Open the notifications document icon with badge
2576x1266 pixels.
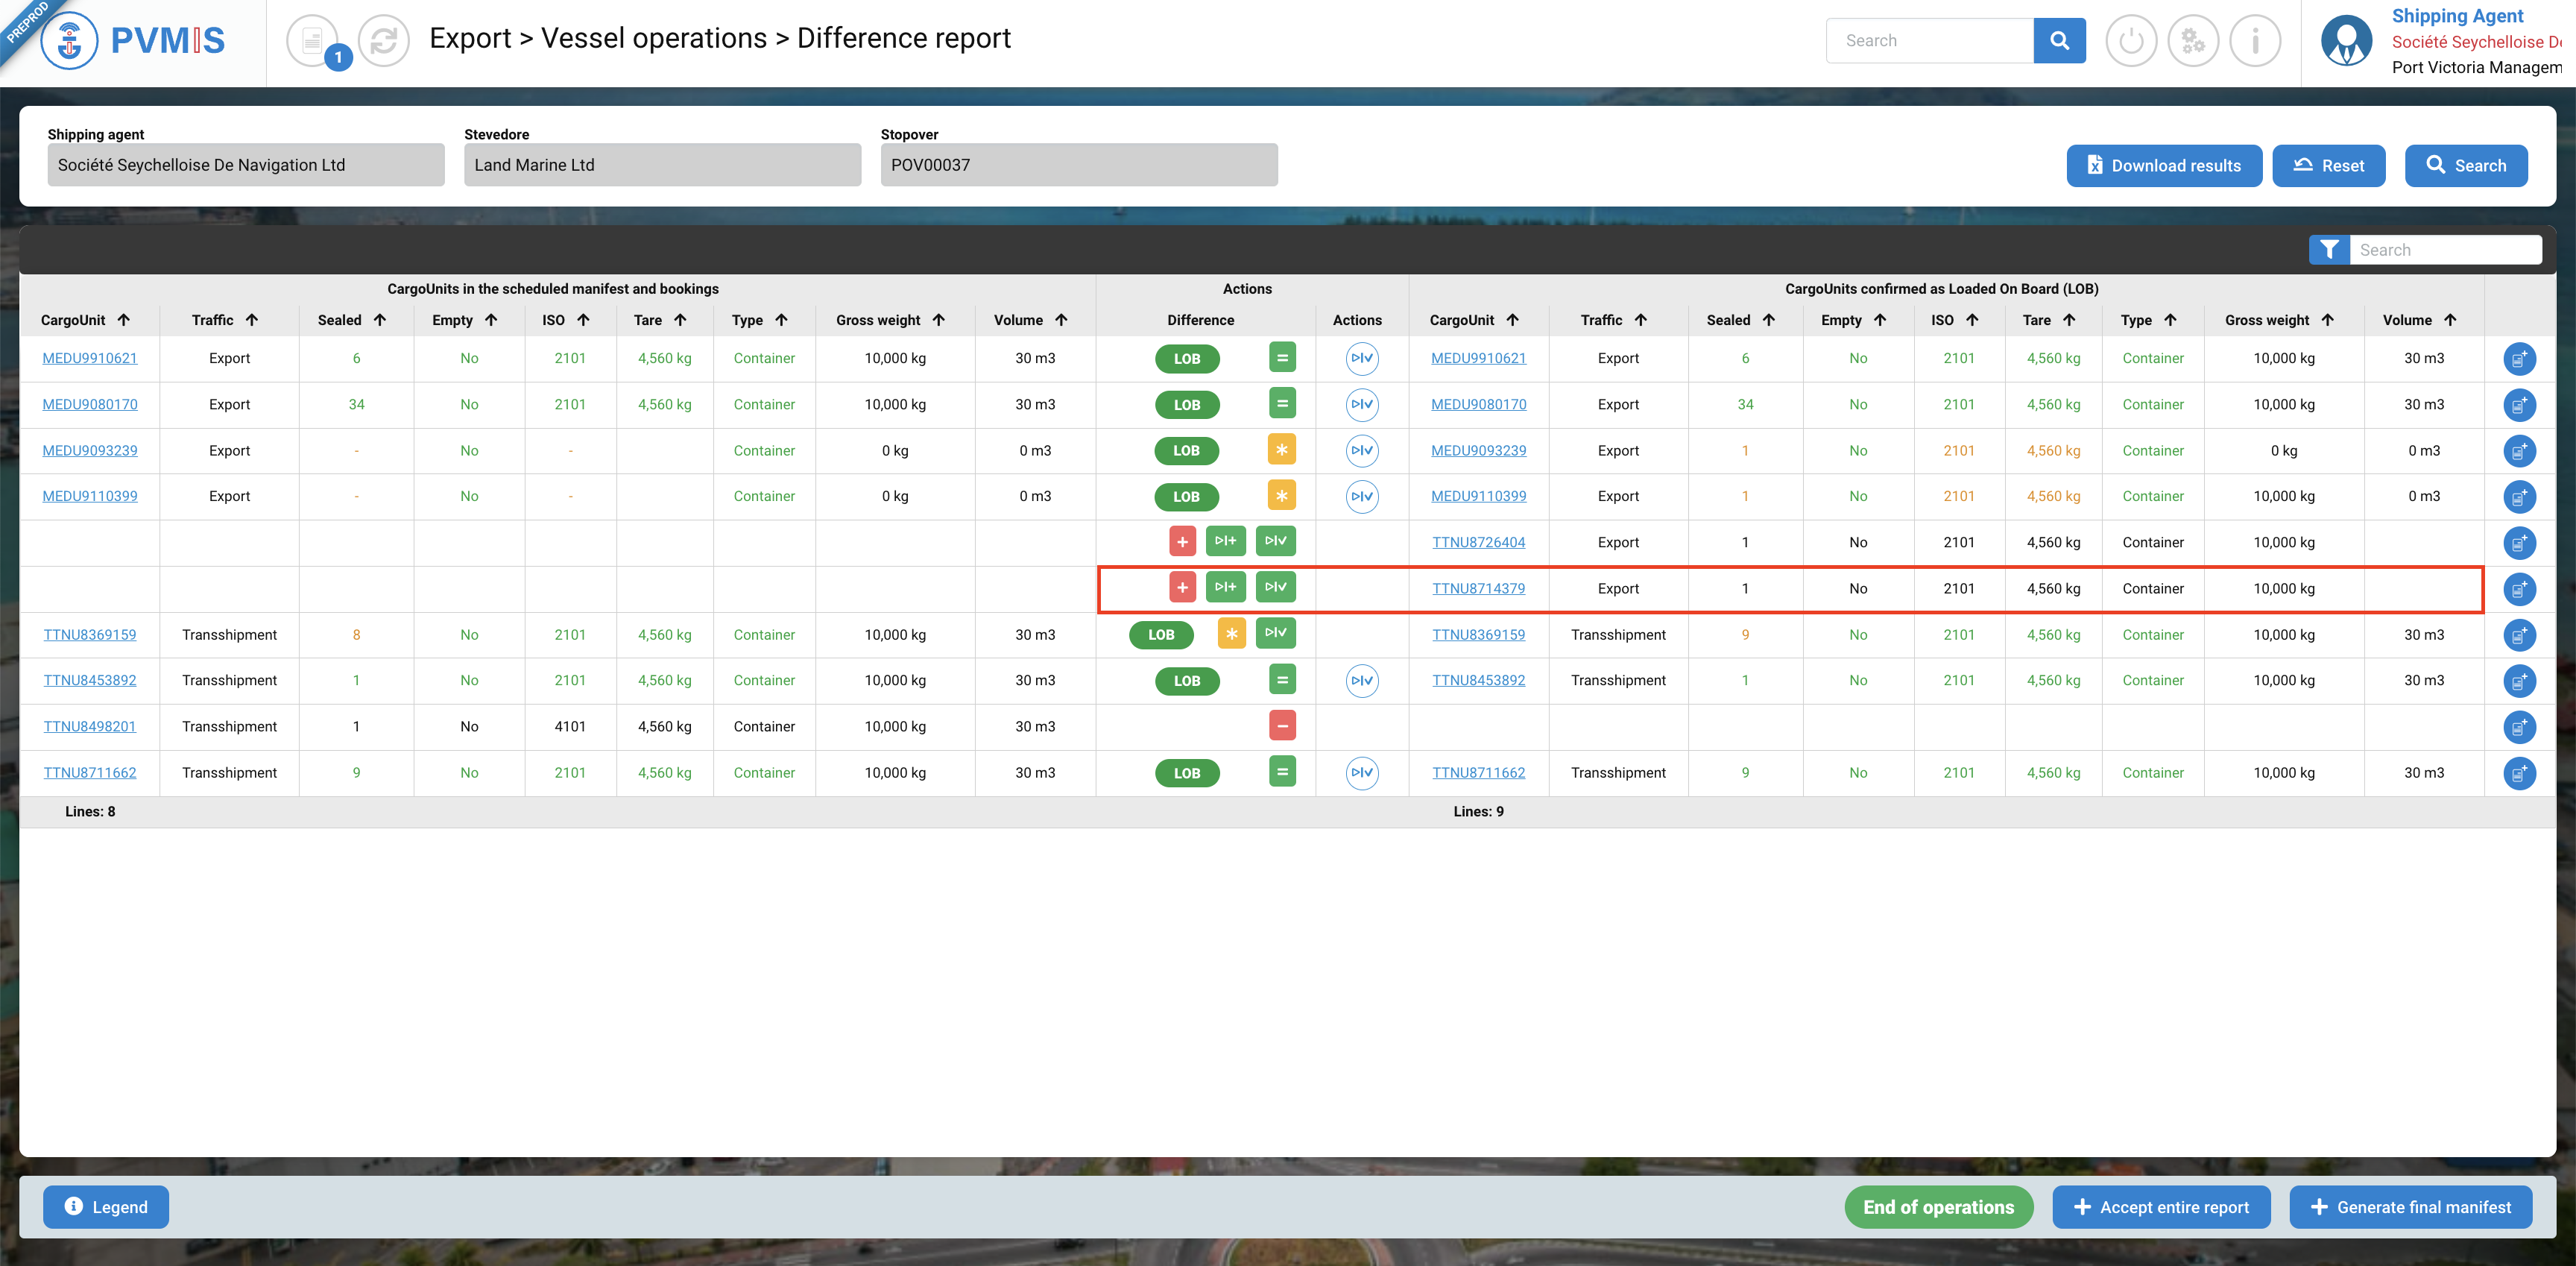click(x=312, y=41)
